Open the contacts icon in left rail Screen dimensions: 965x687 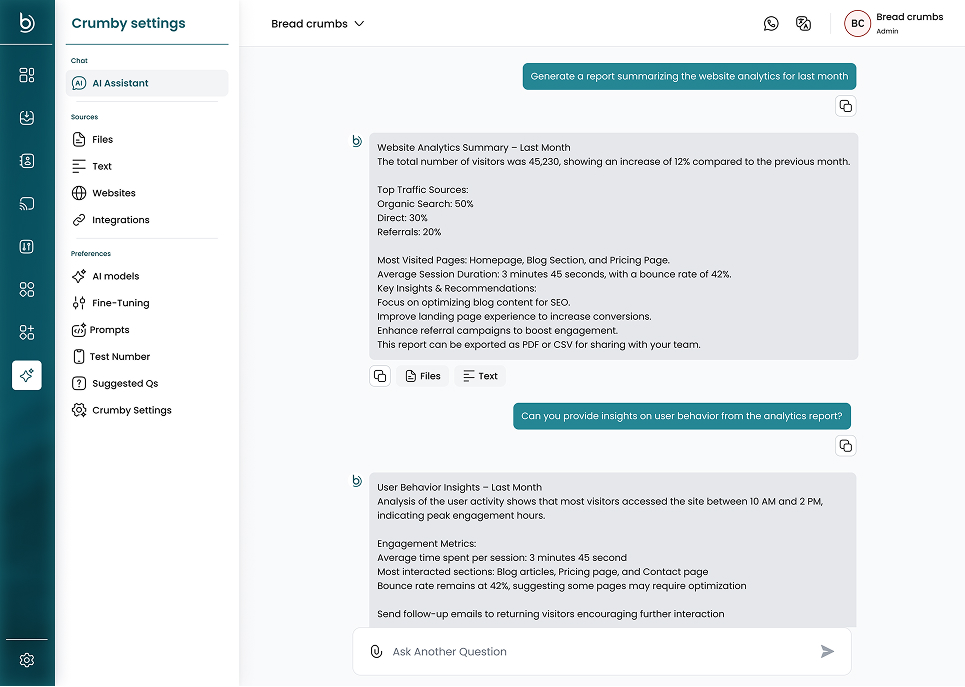[27, 160]
